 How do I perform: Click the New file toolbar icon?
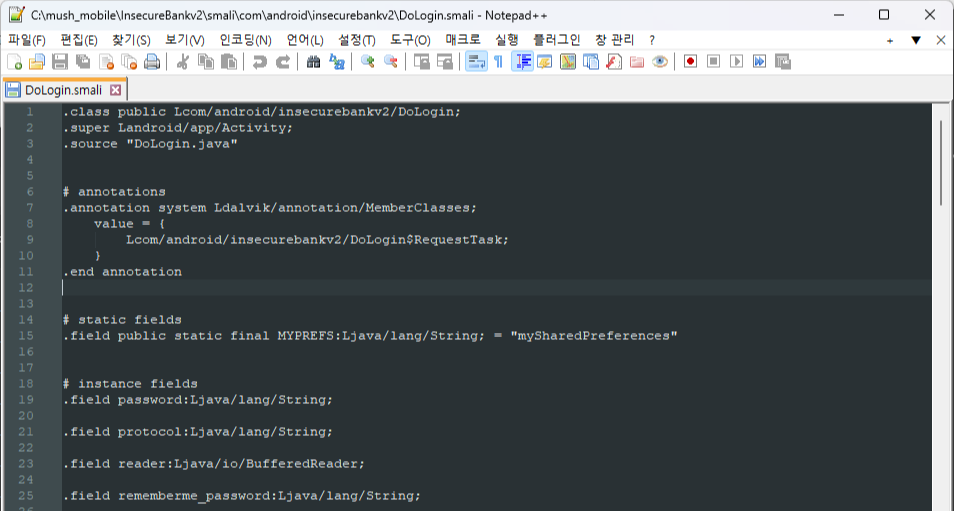tap(15, 61)
